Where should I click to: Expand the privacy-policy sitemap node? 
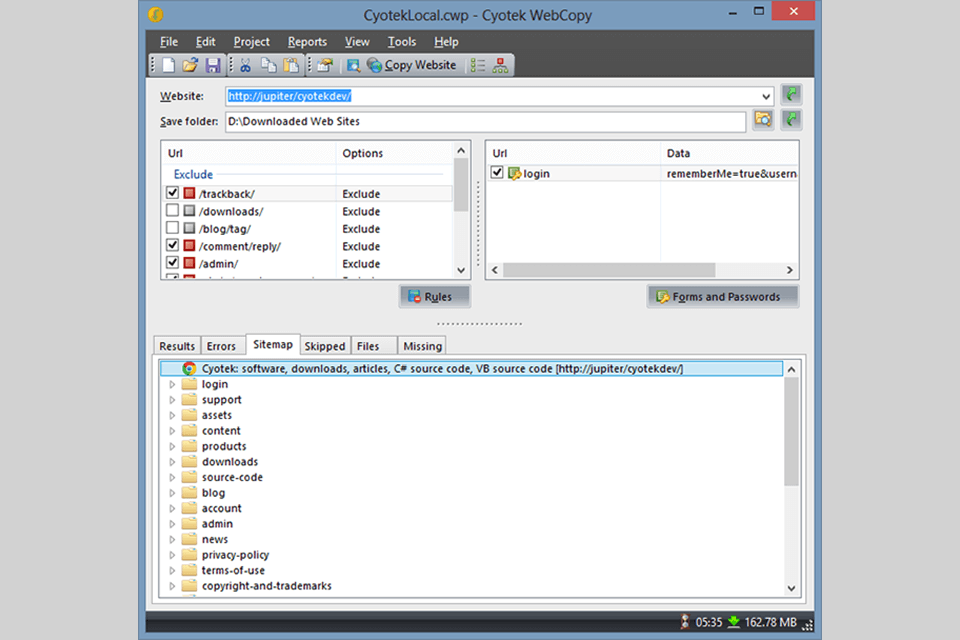point(172,555)
